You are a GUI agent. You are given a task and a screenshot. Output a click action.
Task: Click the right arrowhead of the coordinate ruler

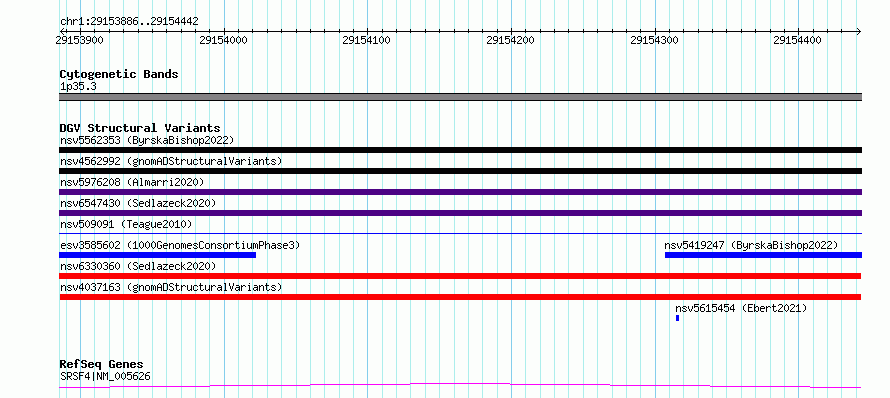[858, 31]
